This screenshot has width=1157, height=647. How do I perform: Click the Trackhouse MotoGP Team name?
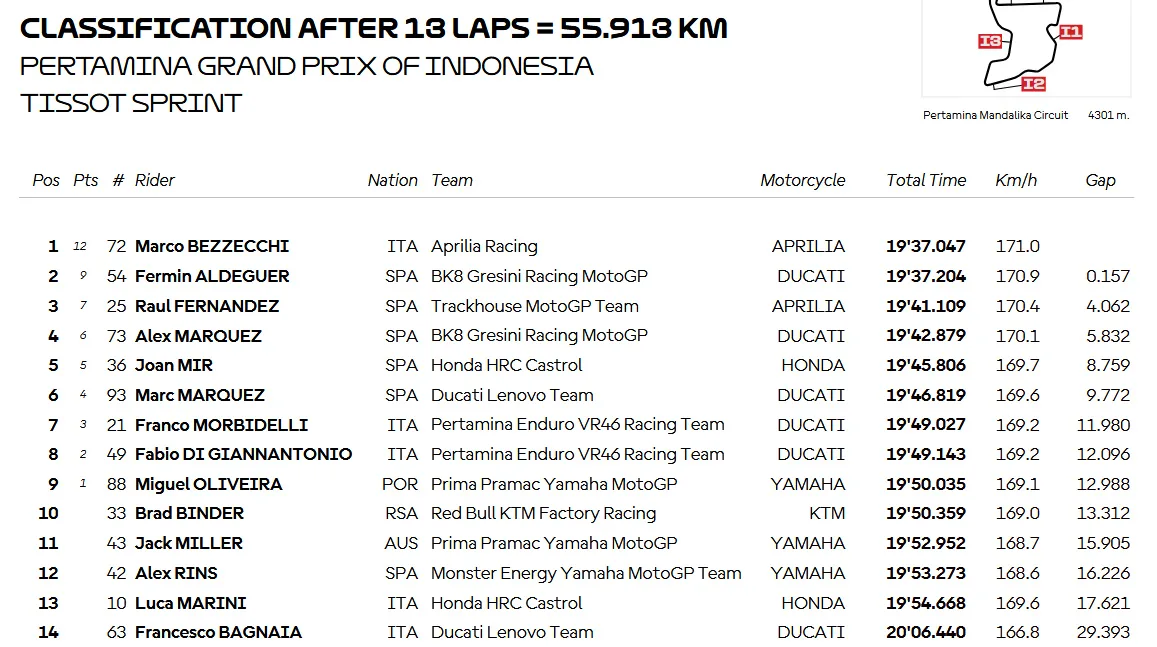(x=534, y=306)
